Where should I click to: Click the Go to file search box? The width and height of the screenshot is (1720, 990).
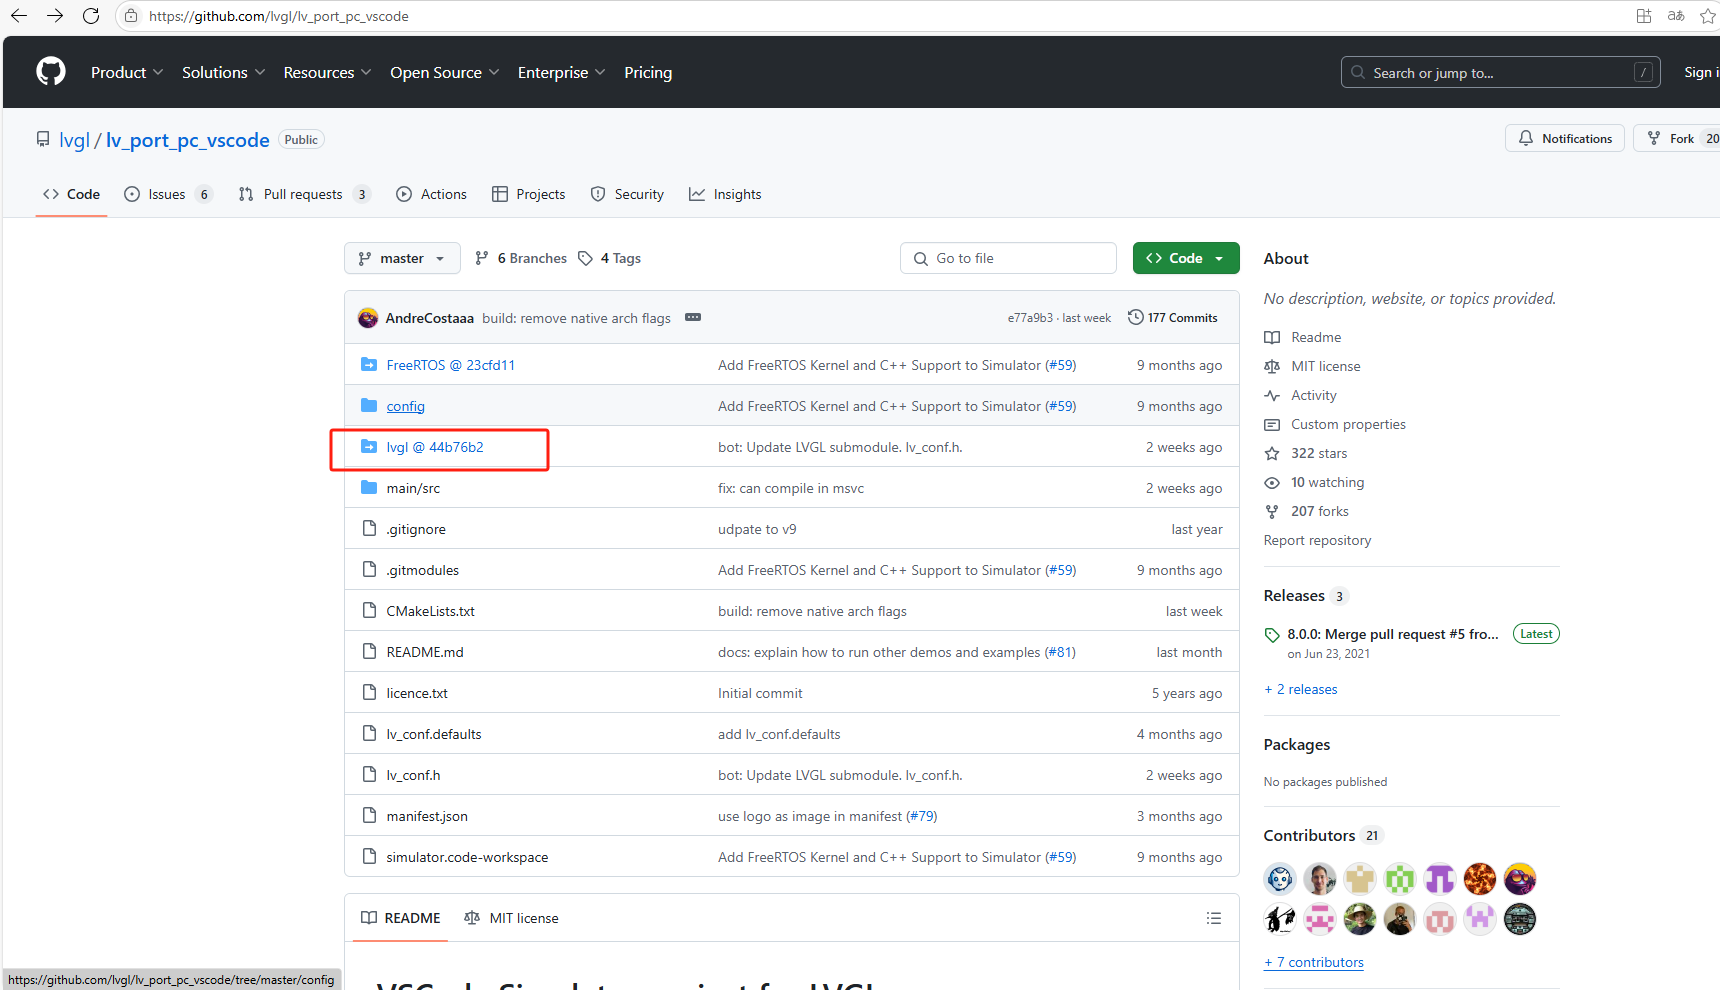point(1008,258)
